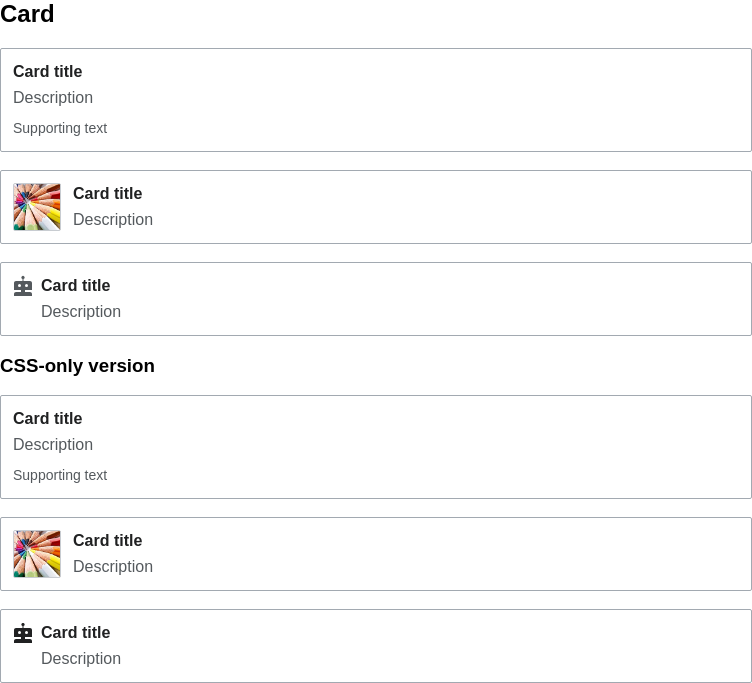Click "Description" in the first card
This screenshot has width=752, height=683.
[53, 97]
